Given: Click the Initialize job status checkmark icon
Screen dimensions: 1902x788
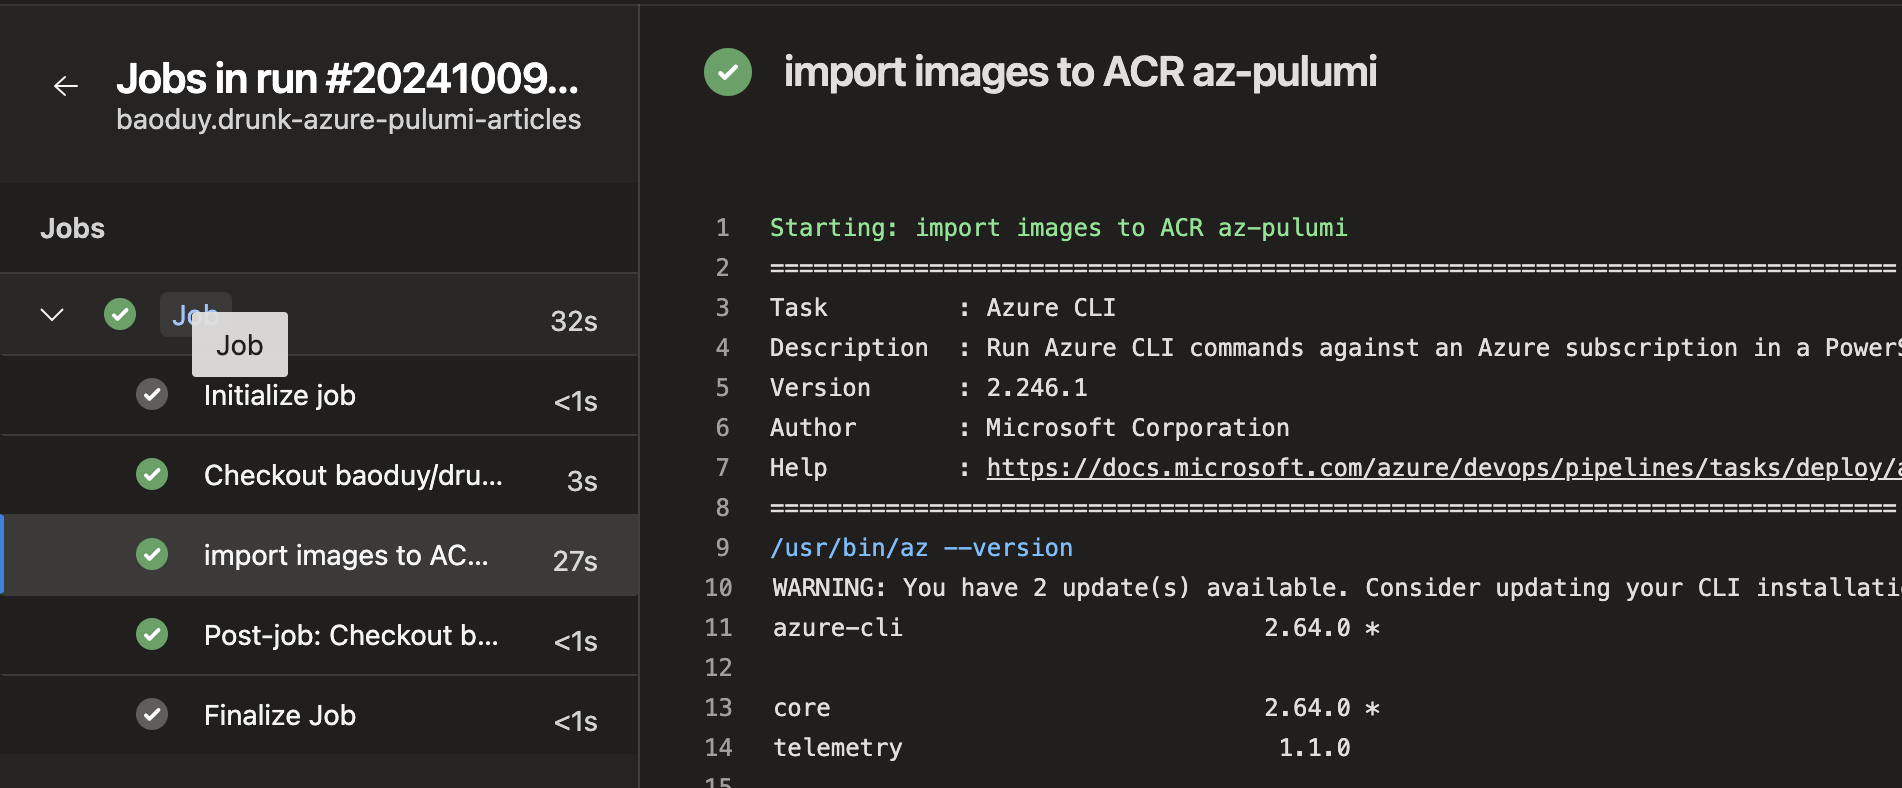Looking at the screenshot, I should click(152, 394).
